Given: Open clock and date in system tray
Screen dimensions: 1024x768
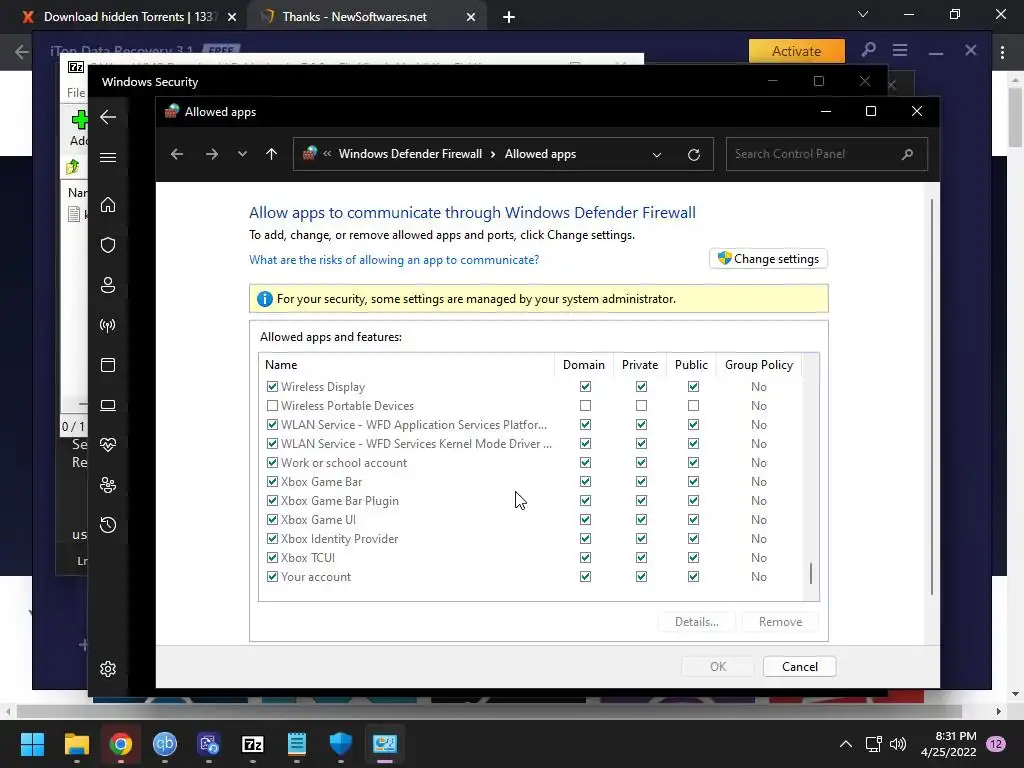Looking at the screenshot, I should [948, 744].
